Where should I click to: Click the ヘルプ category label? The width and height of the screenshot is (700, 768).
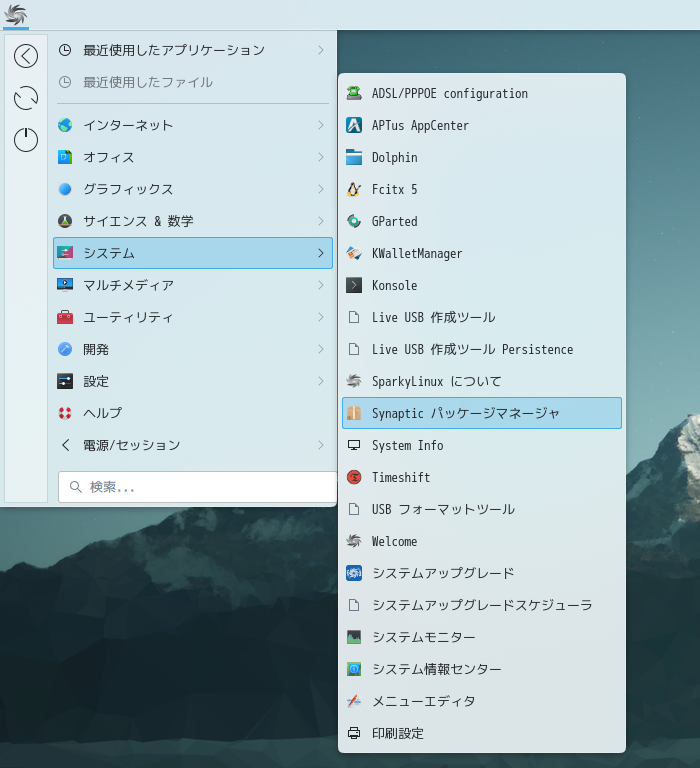click(x=102, y=413)
